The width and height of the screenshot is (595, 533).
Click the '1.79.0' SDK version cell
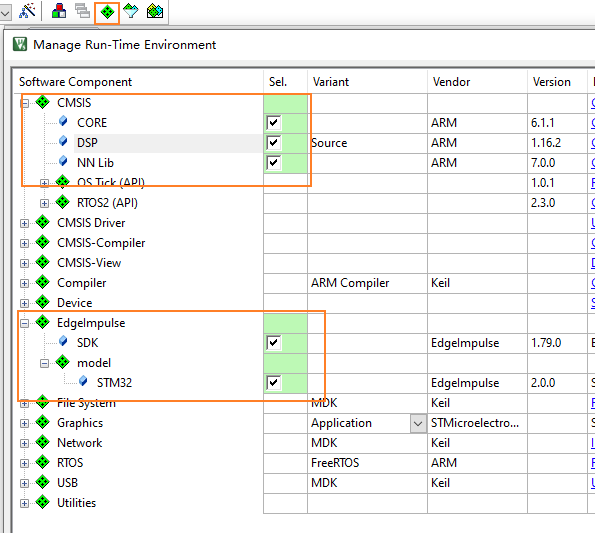tap(557, 343)
